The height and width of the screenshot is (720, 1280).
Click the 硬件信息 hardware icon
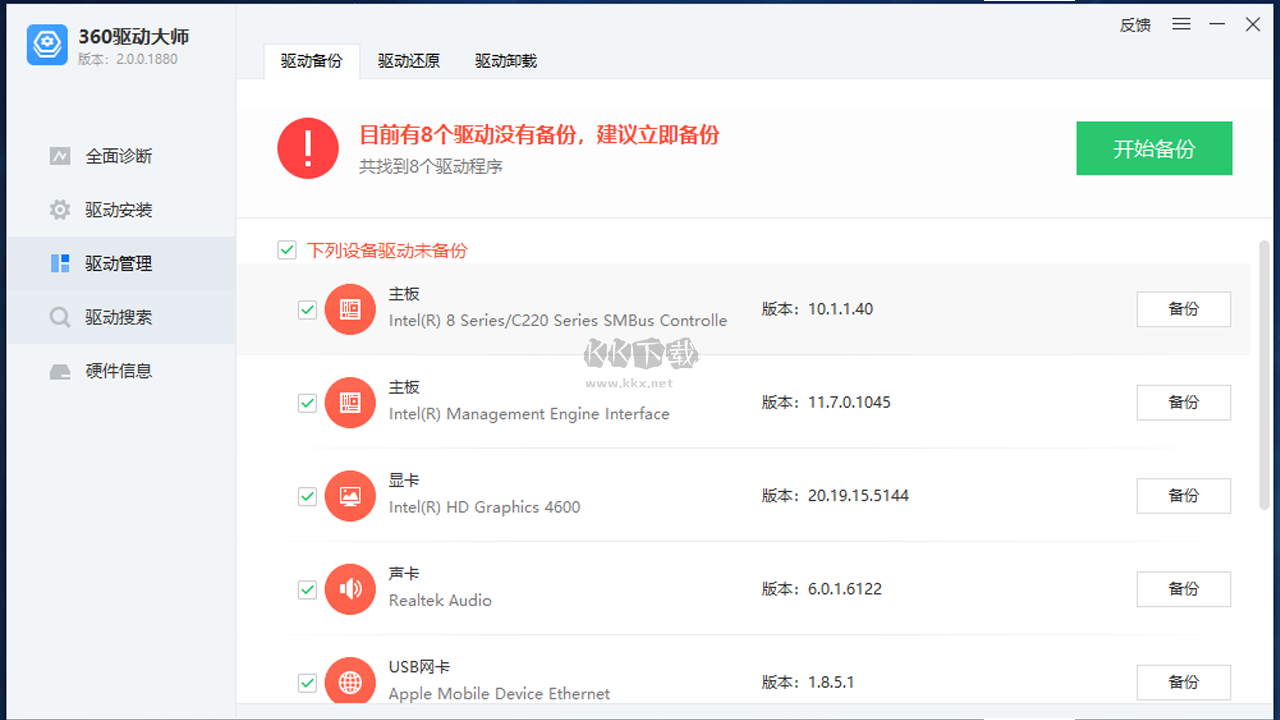tap(60, 371)
